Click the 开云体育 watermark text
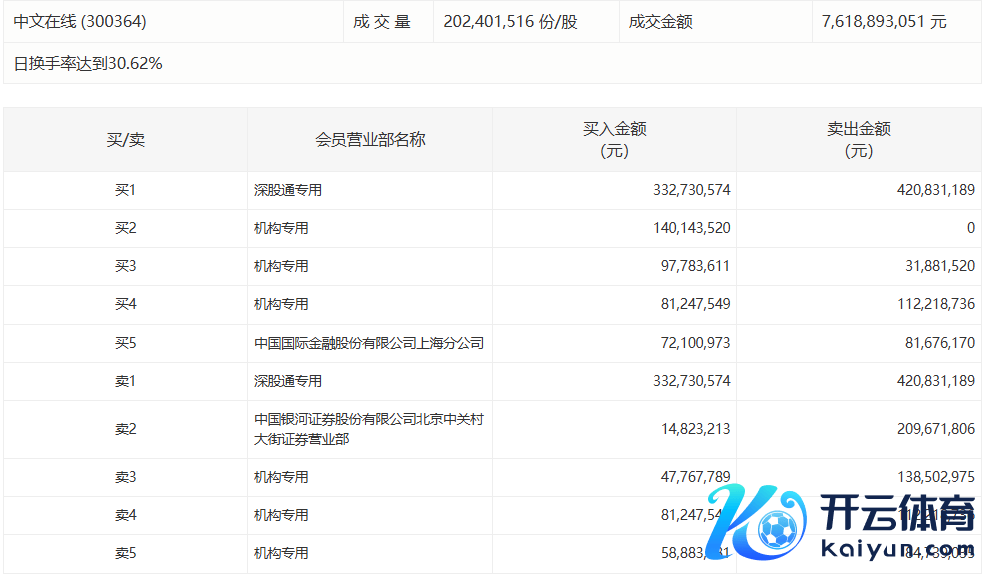This screenshot has height=582, width=990. point(897,516)
